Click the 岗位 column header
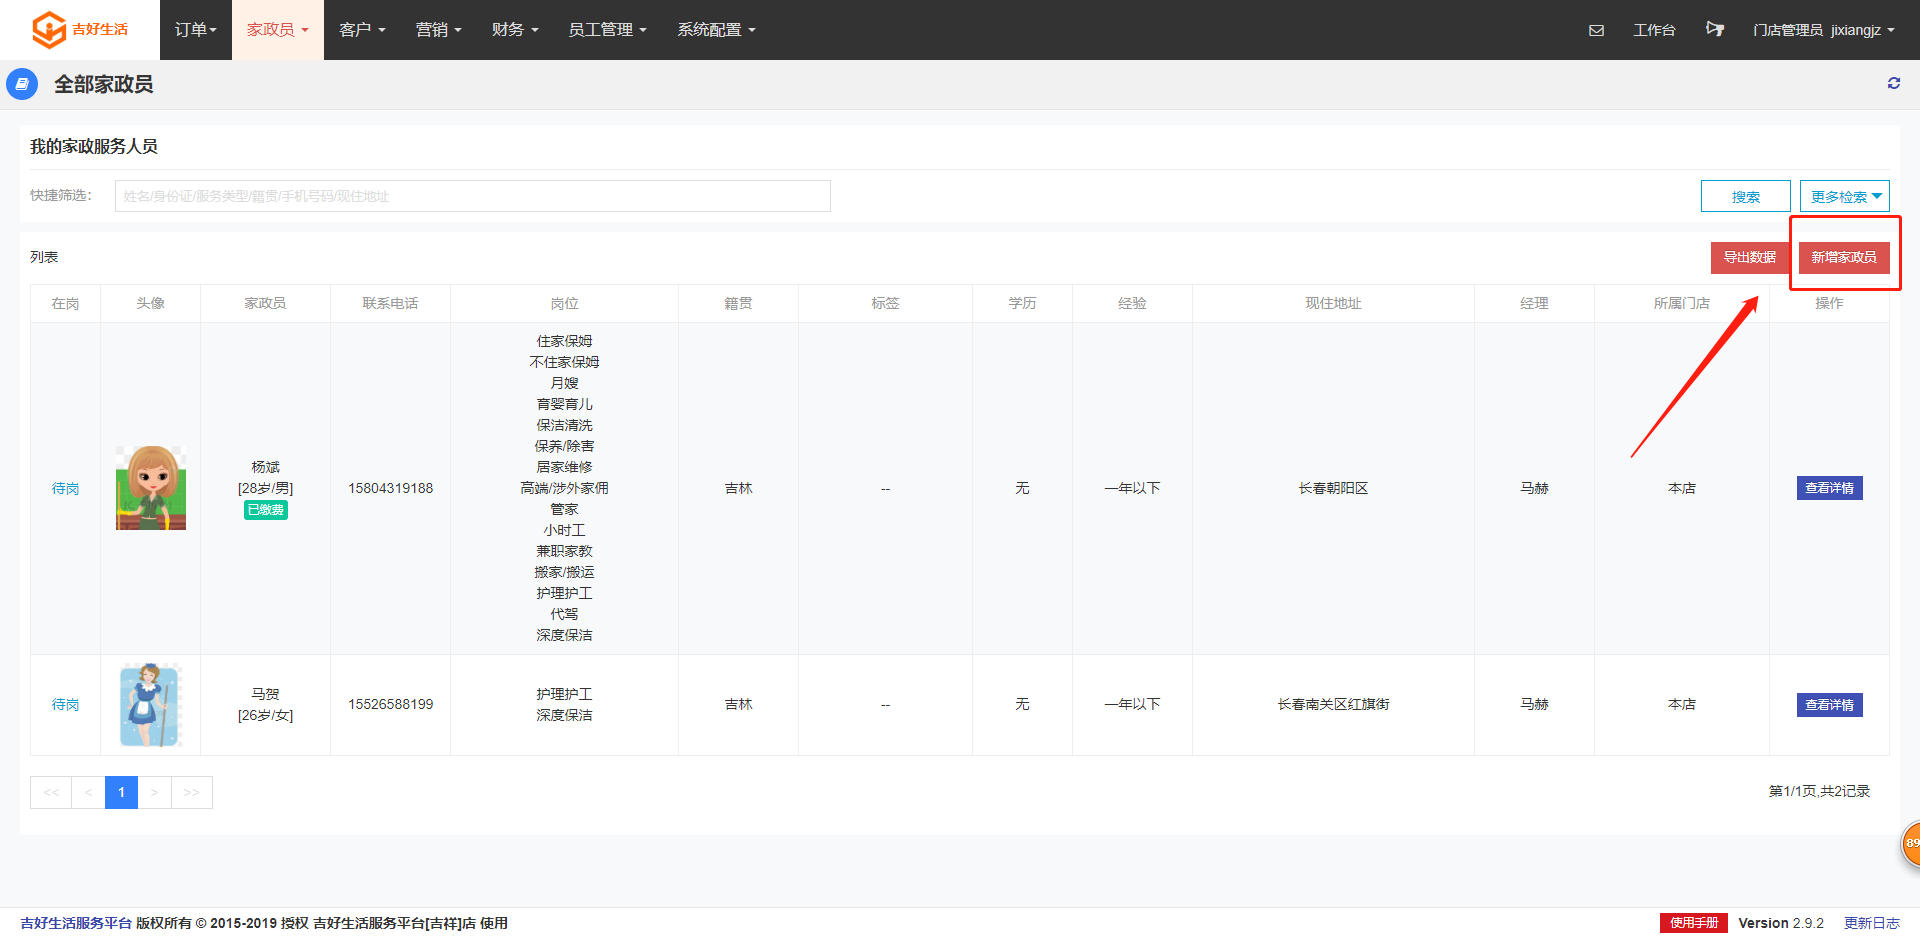Image resolution: width=1920 pixels, height=937 pixels. pyautogui.click(x=564, y=303)
